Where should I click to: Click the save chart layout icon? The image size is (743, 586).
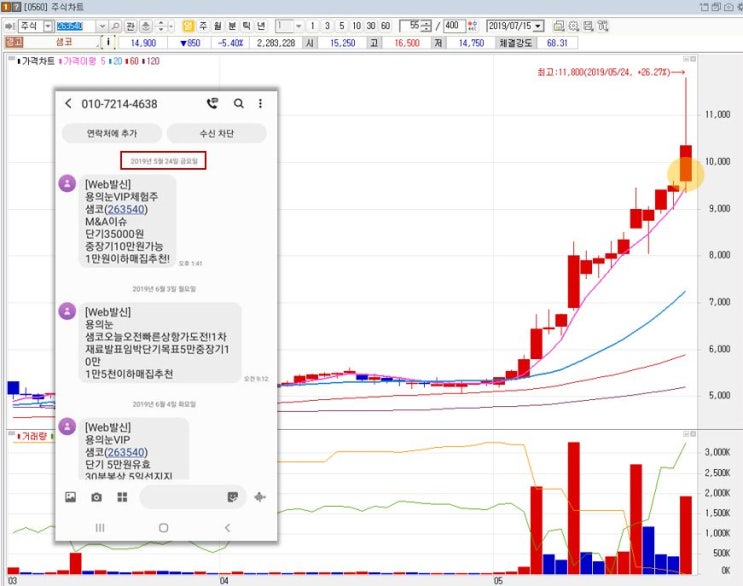point(588,26)
